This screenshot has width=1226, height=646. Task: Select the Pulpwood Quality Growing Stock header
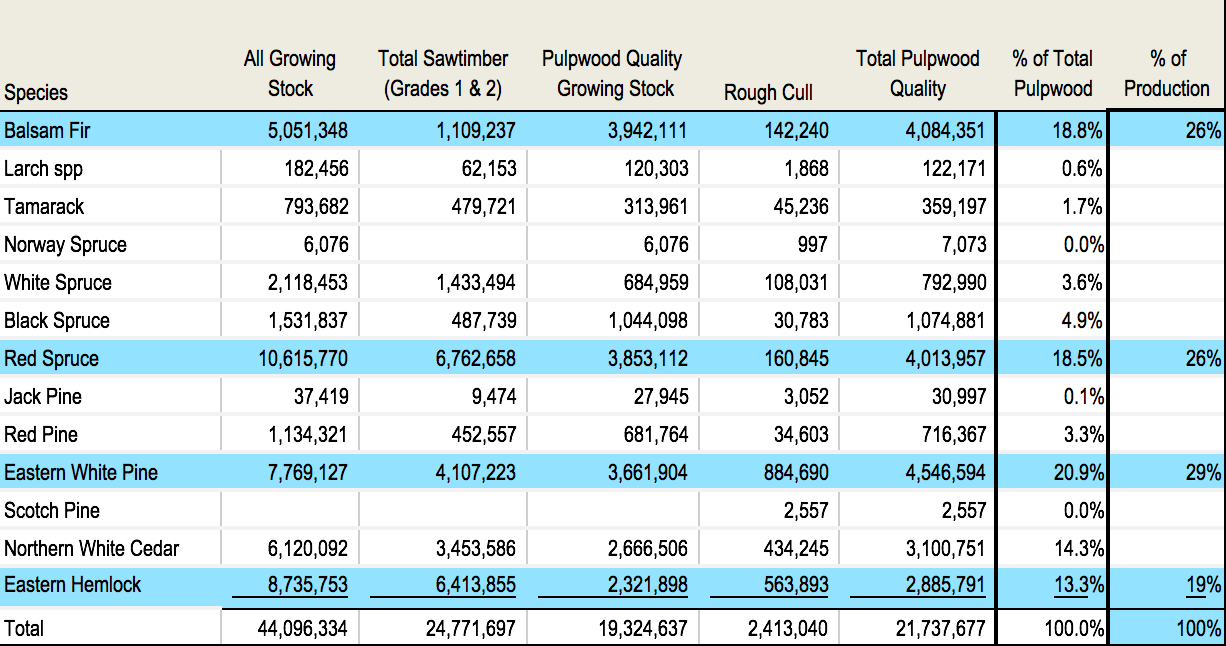click(x=613, y=74)
